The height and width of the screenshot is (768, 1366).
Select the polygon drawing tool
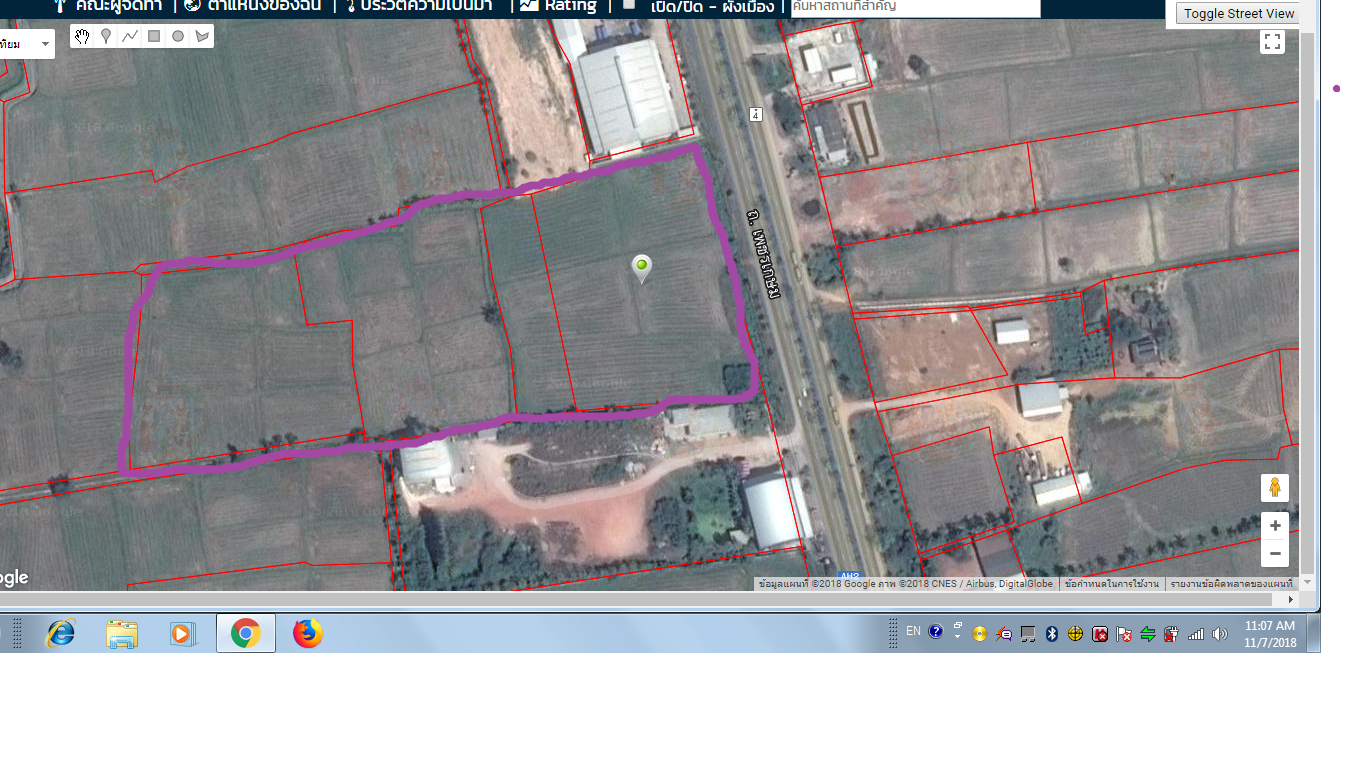[x=202, y=36]
